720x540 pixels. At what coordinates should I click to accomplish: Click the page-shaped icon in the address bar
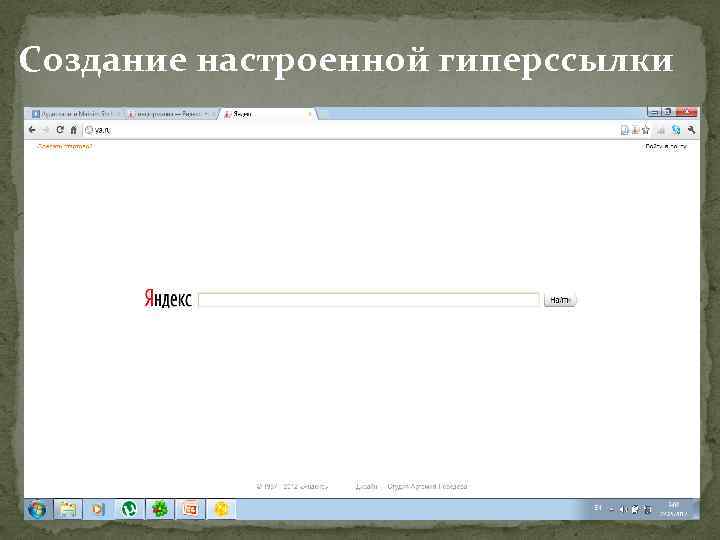(x=624, y=130)
